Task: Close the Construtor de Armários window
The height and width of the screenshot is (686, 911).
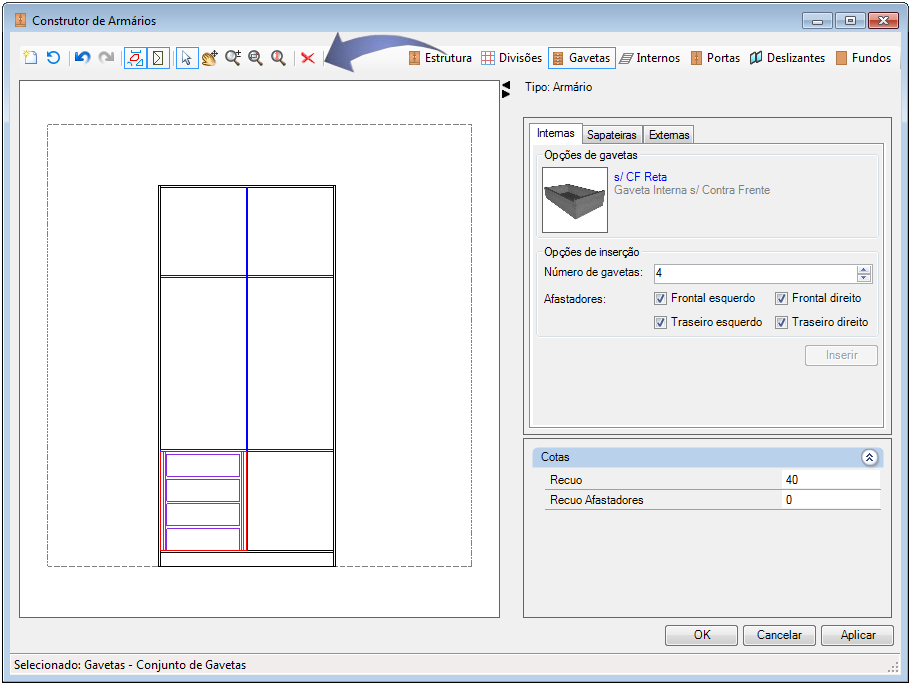Action: (883, 21)
